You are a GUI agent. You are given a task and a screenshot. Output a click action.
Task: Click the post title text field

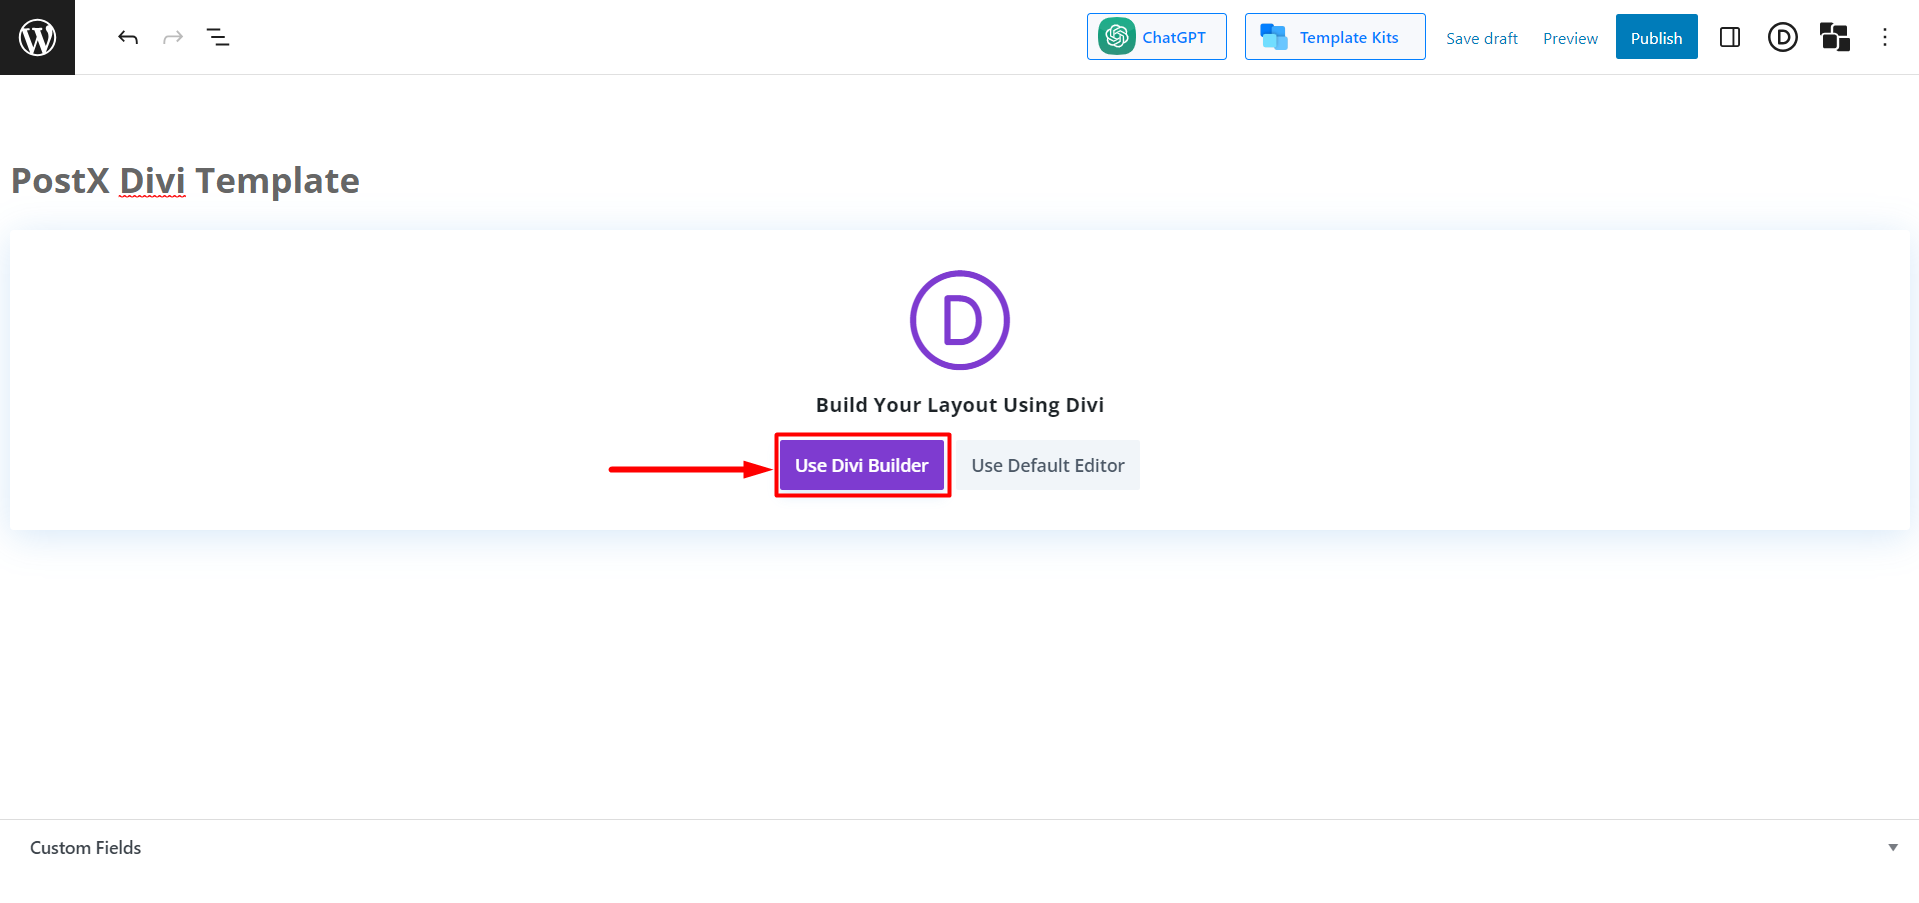point(184,180)
